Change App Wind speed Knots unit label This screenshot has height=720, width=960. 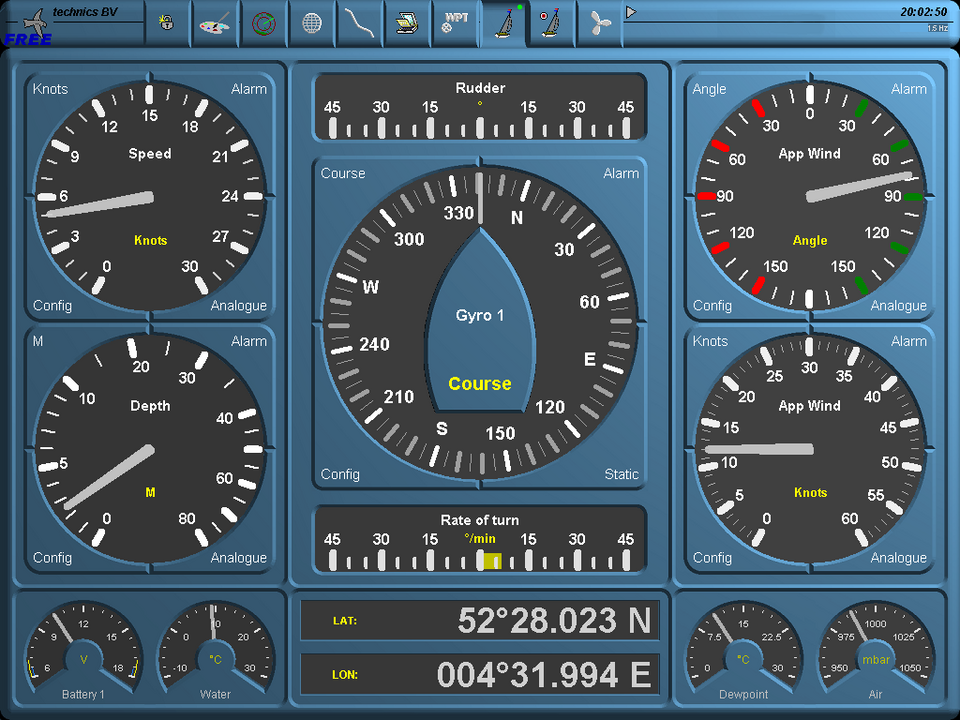[x=710, y=341]
